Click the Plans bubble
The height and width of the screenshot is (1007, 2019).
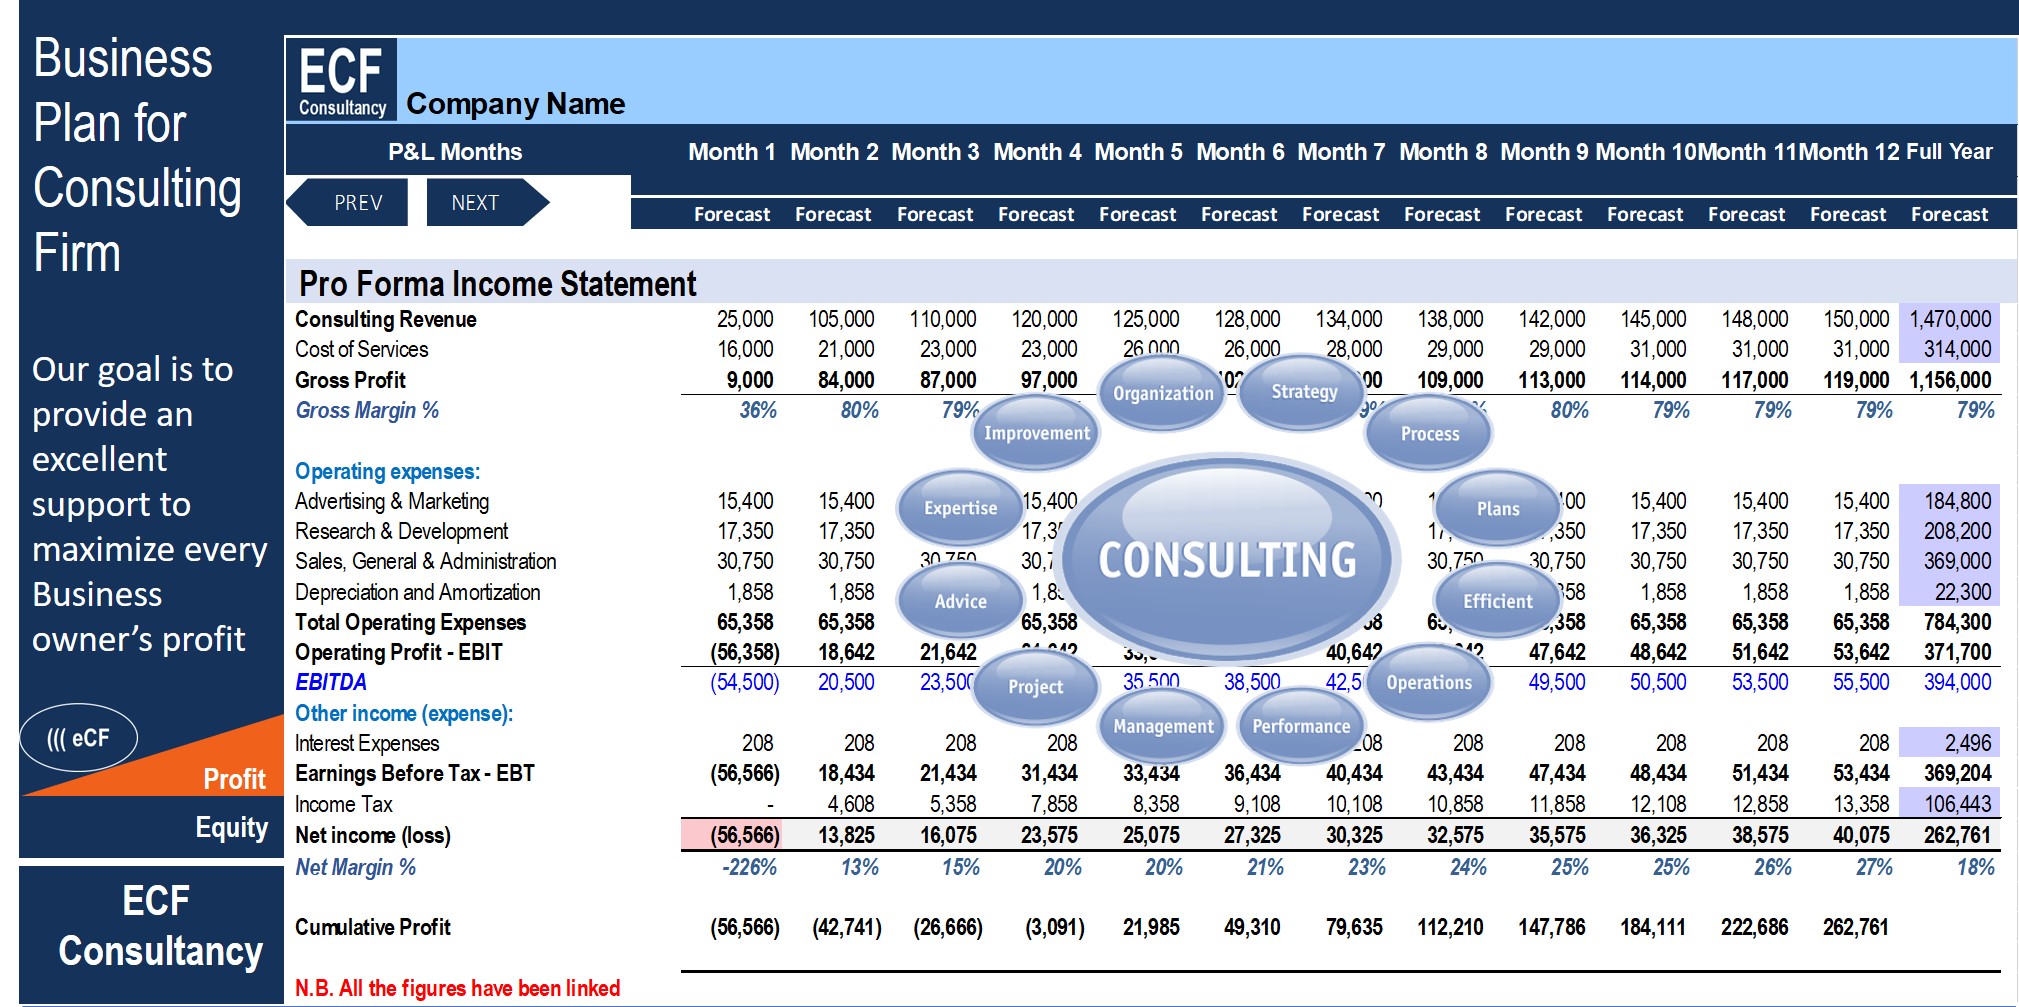pyautogui.click(x=1497, y=508)
